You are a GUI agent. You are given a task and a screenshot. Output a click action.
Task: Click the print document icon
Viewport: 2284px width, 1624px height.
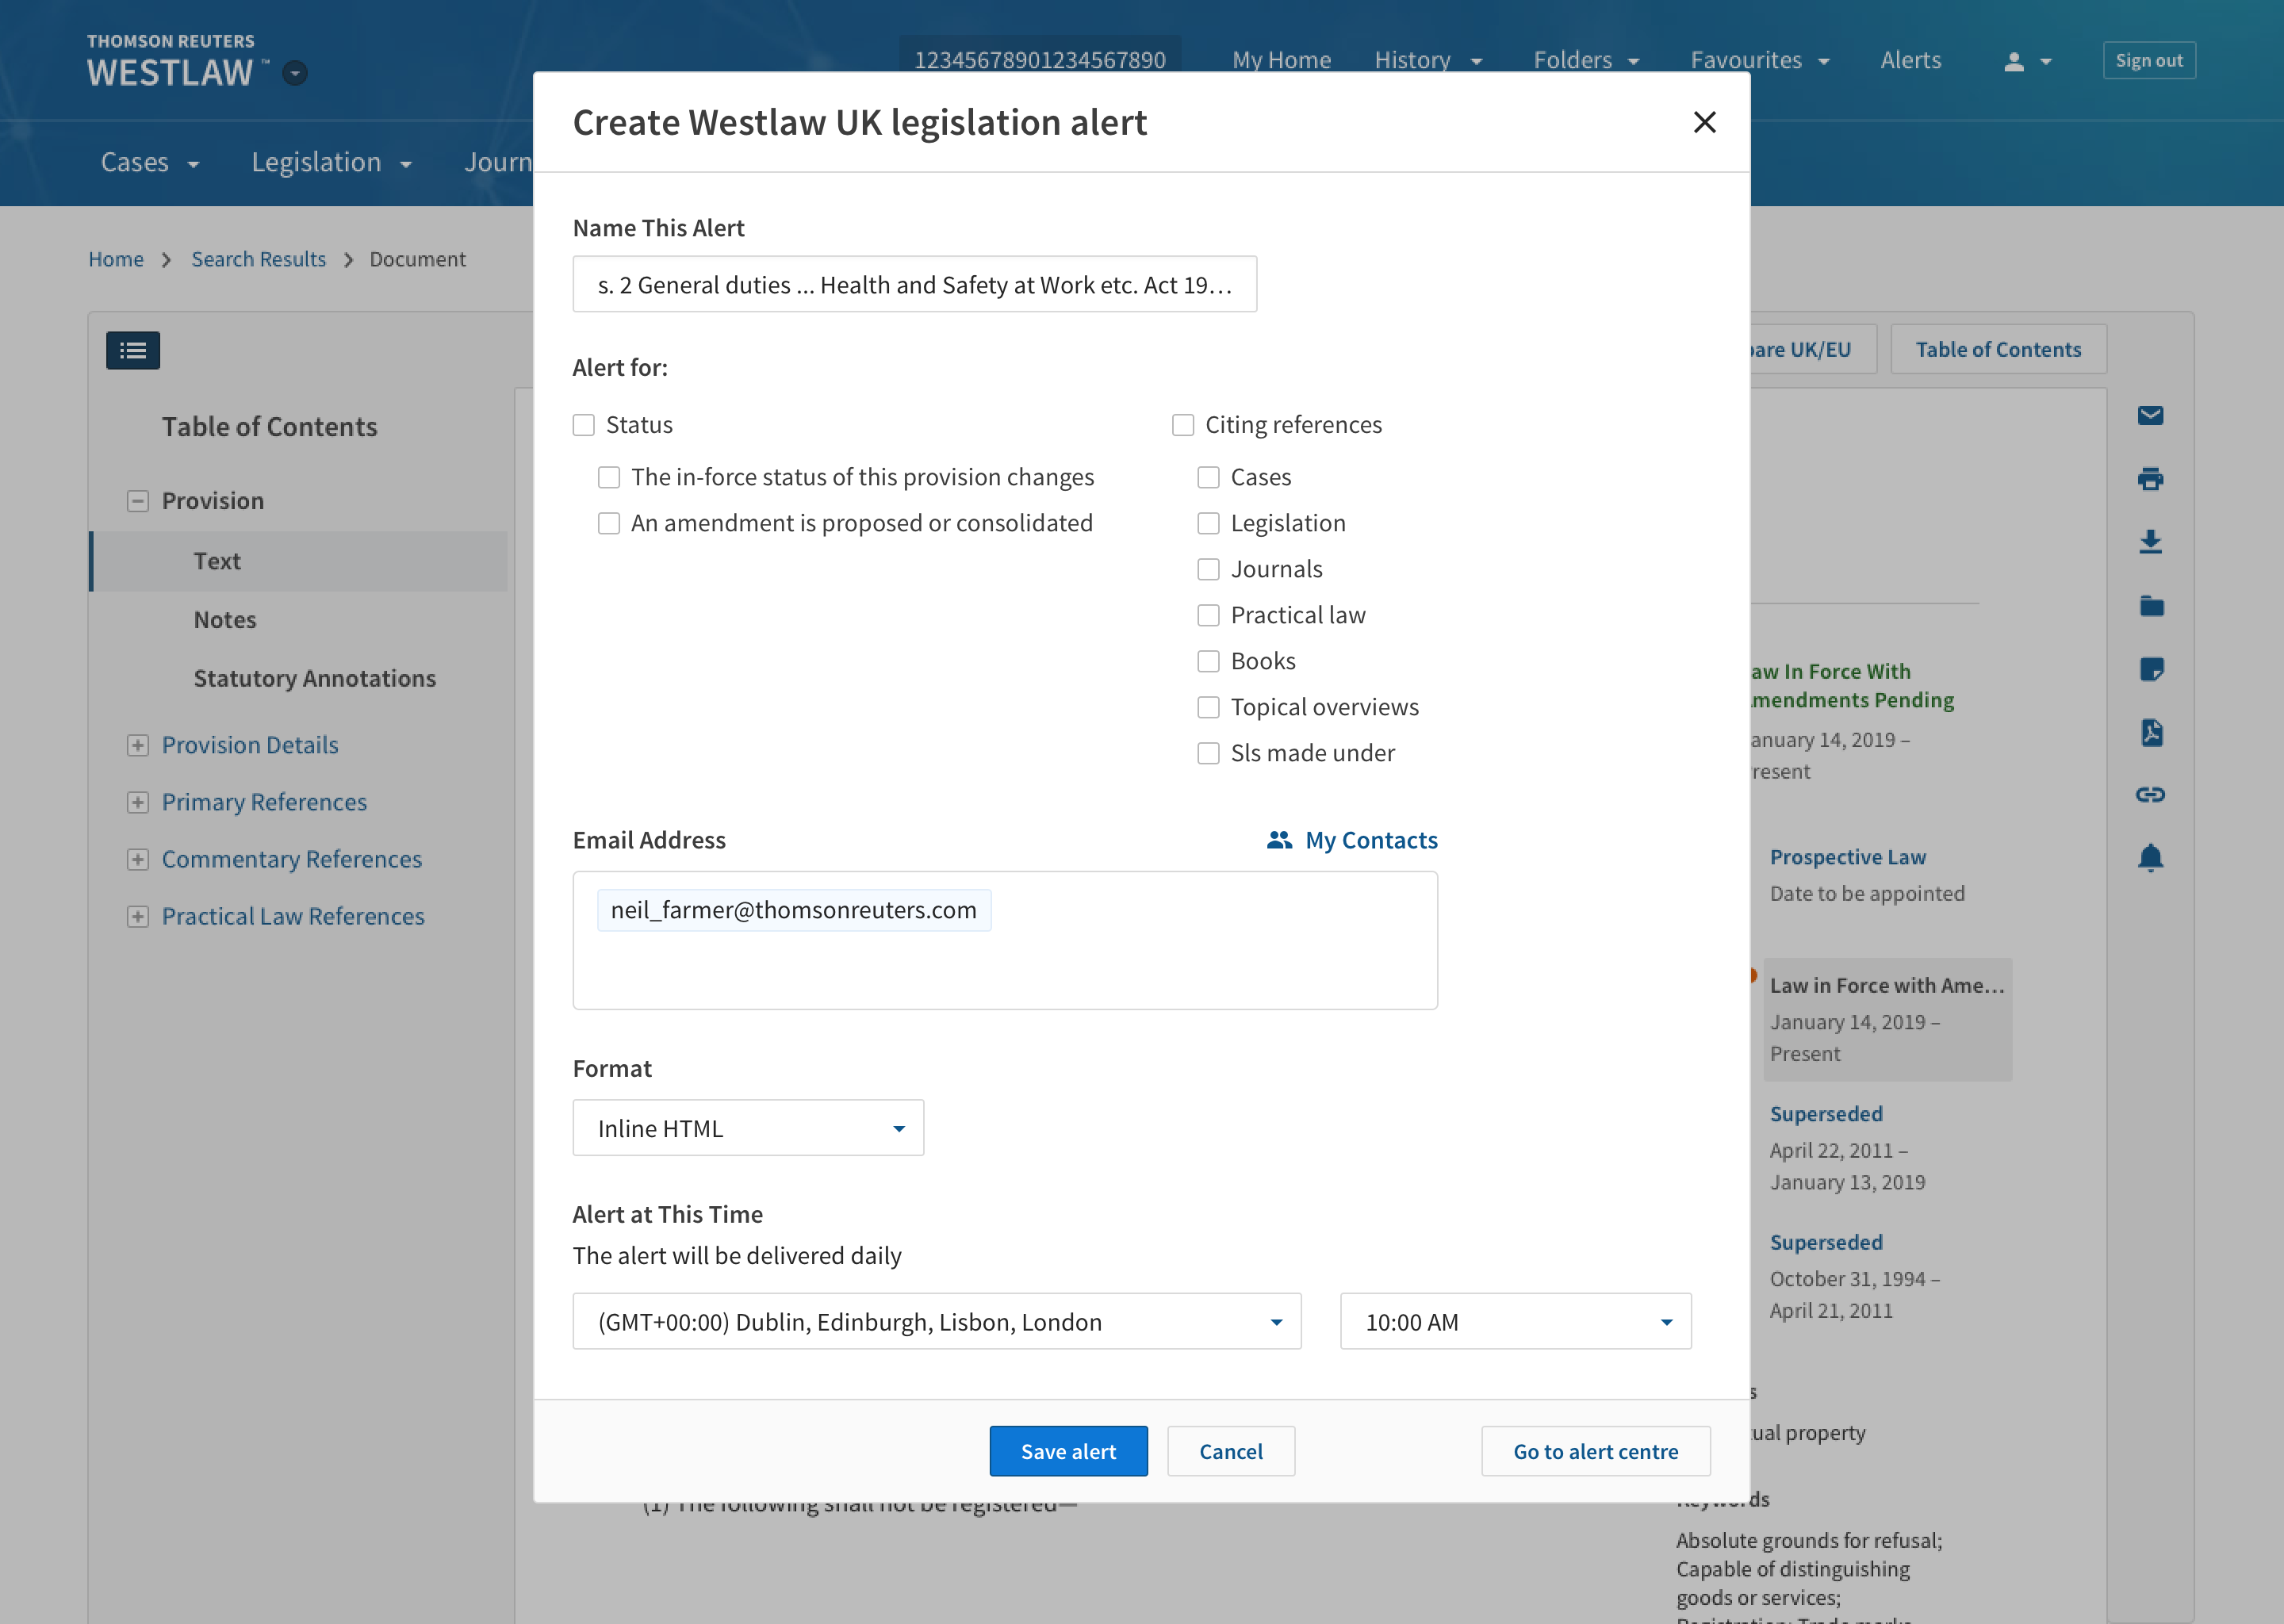[2150, 479]
